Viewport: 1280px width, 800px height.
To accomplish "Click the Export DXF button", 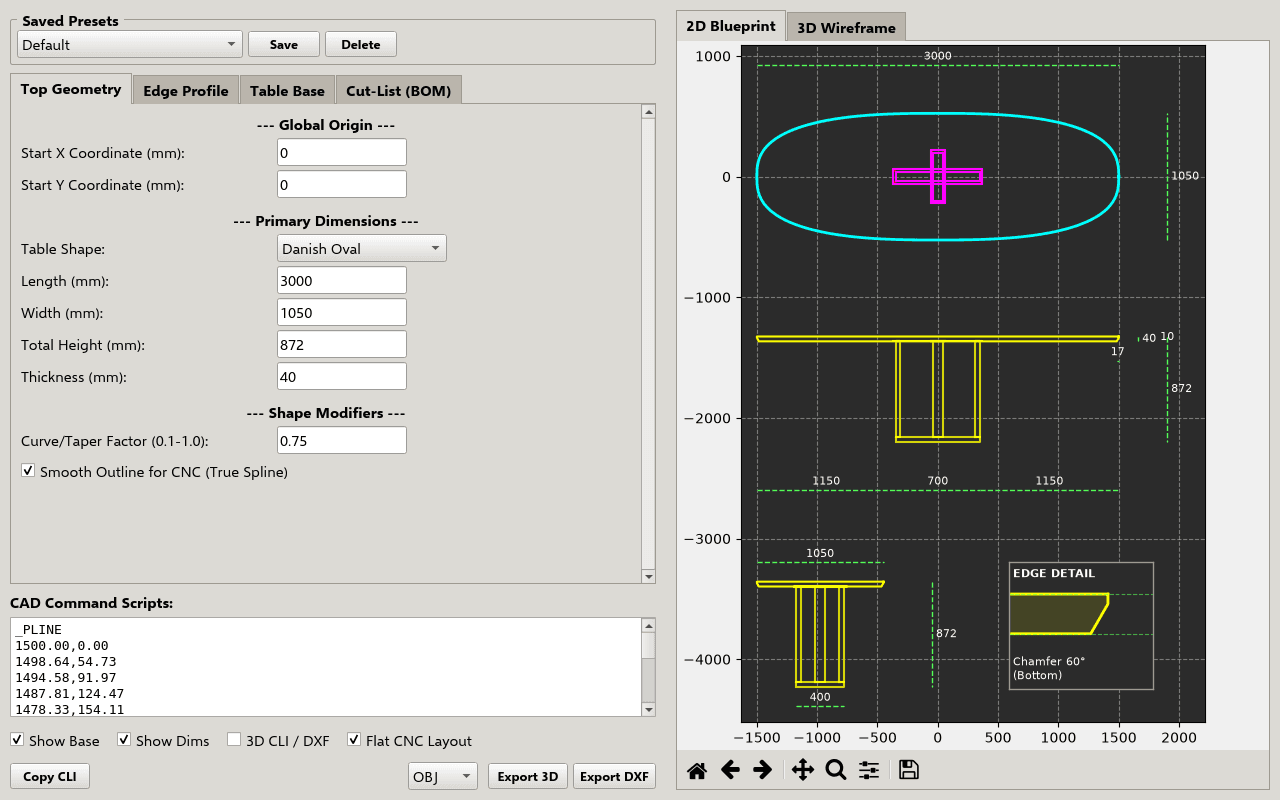I will coord(614,776).
